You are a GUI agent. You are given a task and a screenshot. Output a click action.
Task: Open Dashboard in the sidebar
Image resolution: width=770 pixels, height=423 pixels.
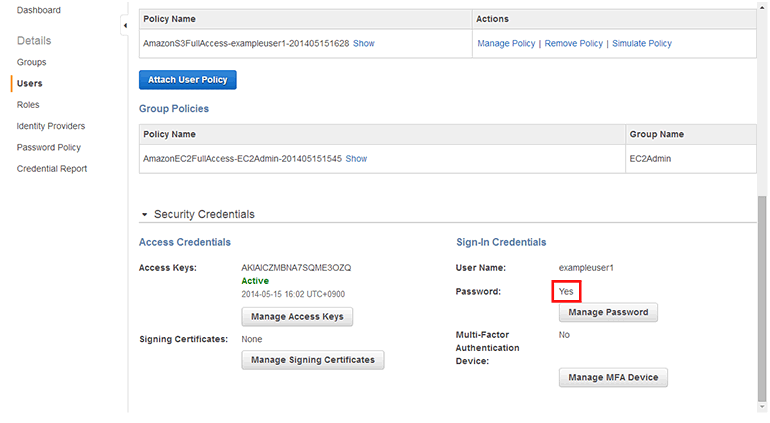38,10
